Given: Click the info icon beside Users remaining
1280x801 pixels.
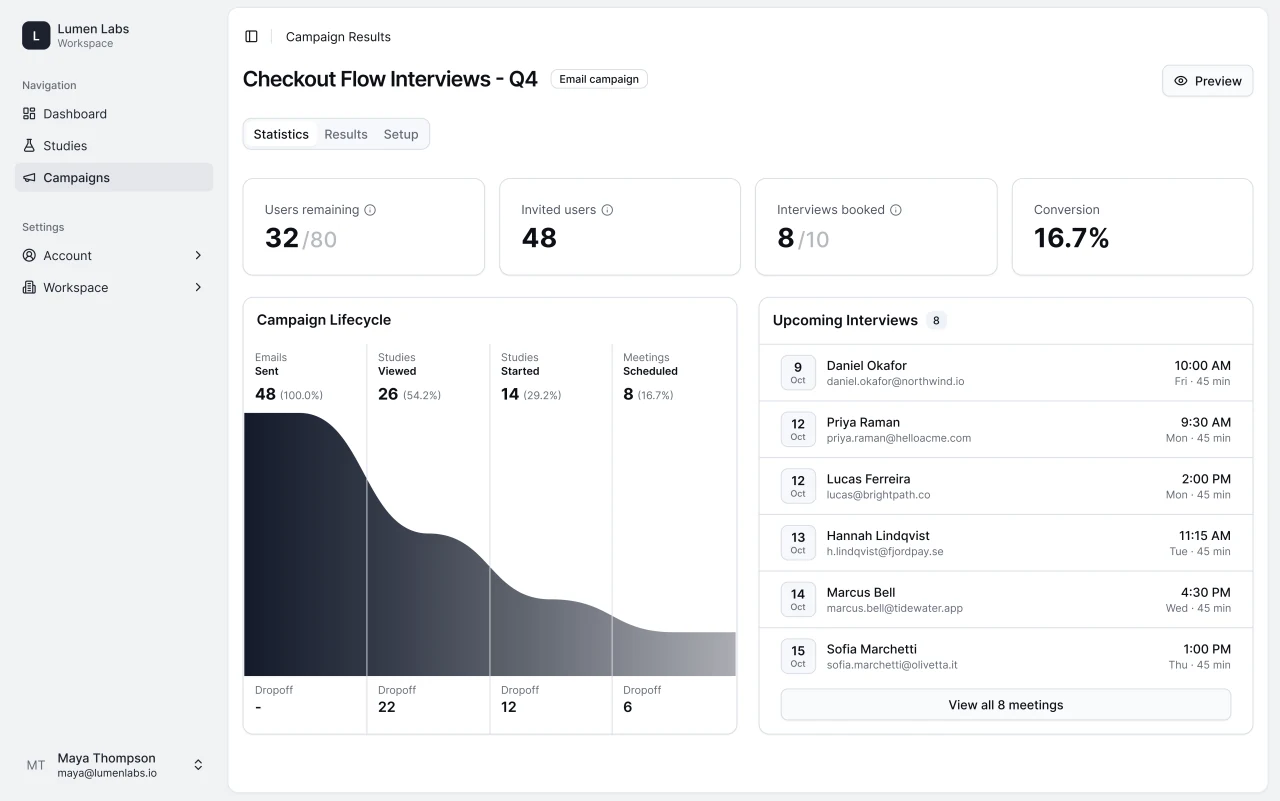Looking at the screenshot, I should pos(370,210).
